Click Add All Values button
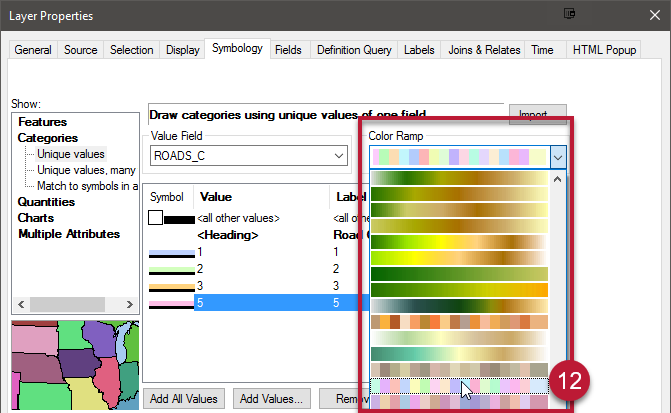 184,399
